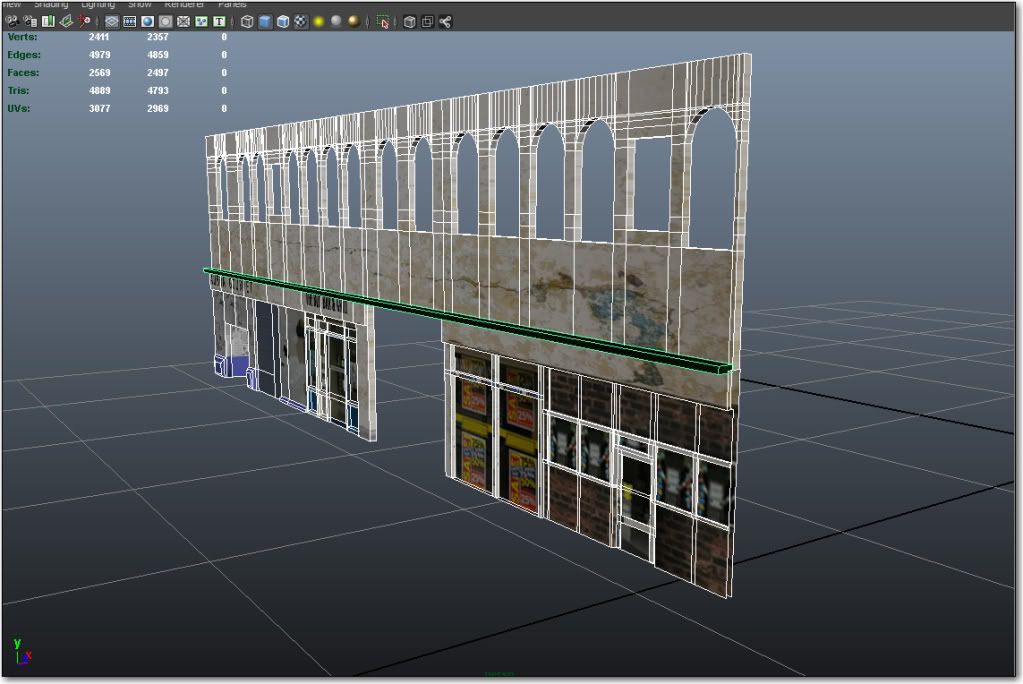Click the Select Camera icon
Viewport: 1023px width, 684px height.
pos(11,21)
